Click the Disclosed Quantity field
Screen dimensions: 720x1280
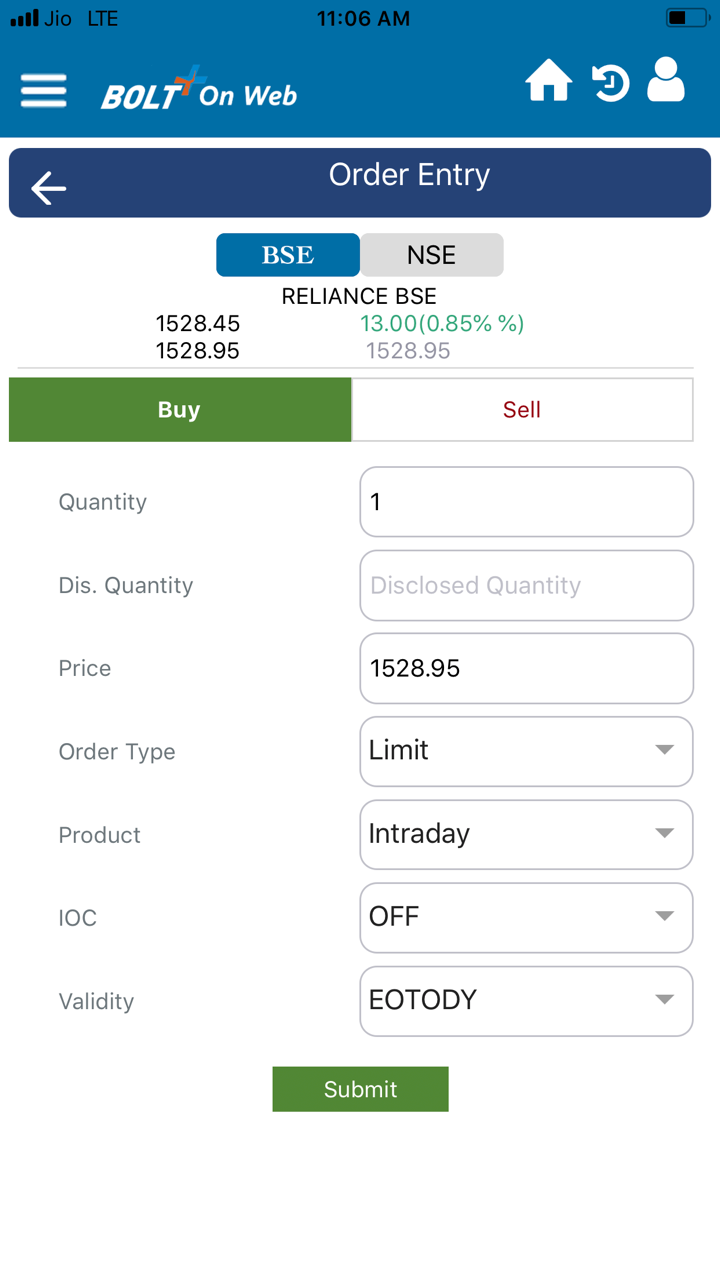pos(526,585)
